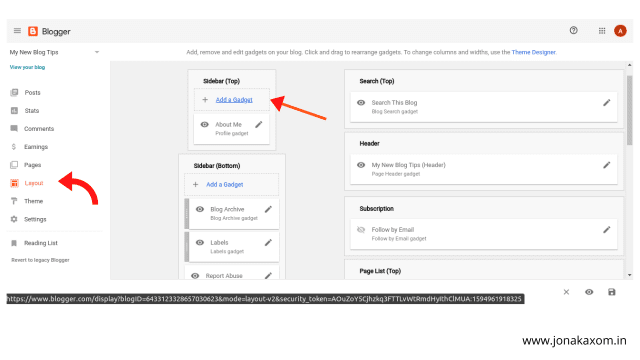Show the hidden Follow by Email gadget
Viewport: 640px width, 360px height.
(x=361, y=230)
